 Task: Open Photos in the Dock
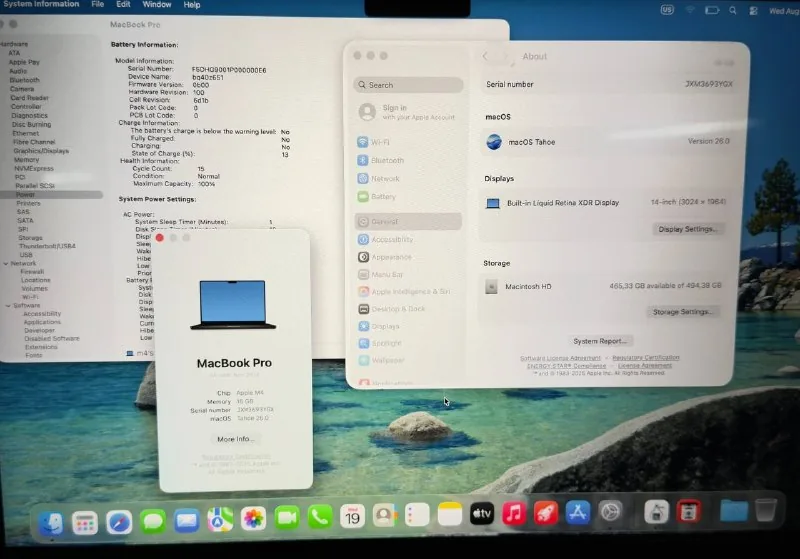(253, 519)
